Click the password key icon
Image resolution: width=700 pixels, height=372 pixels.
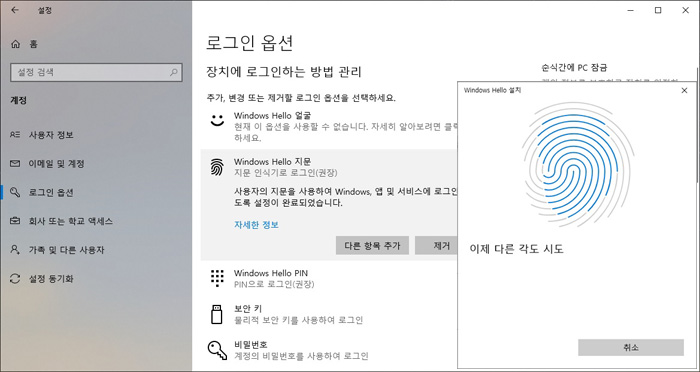point(217,350)
